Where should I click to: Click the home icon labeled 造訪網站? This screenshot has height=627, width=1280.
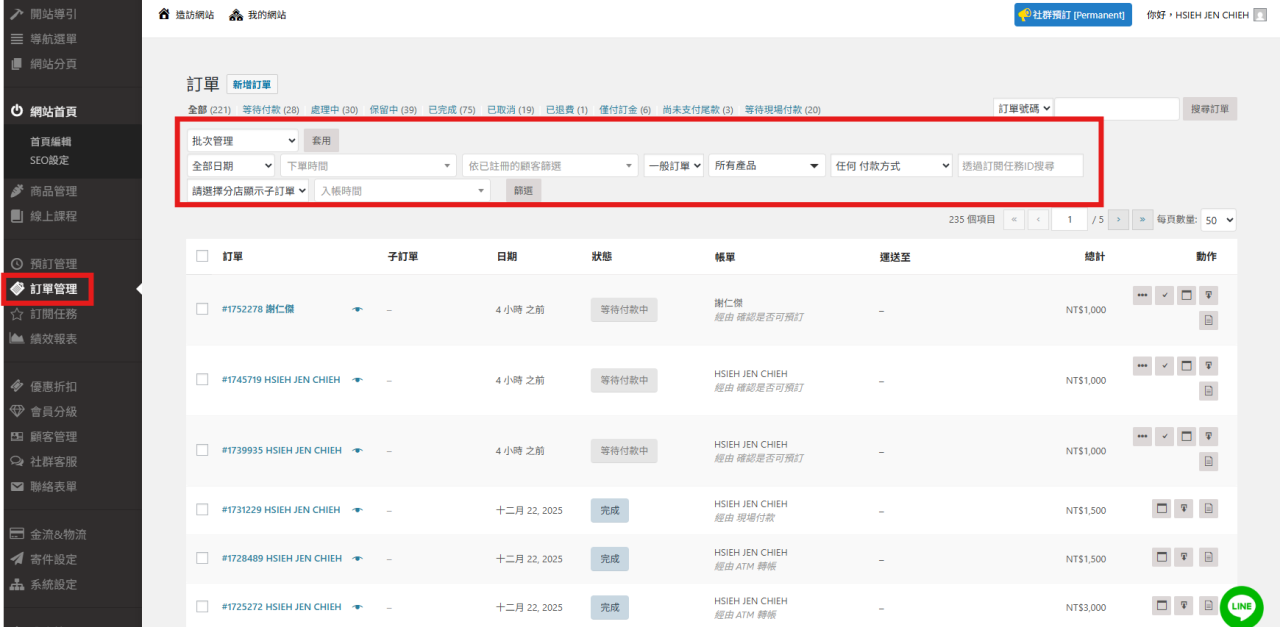[165, 15]
